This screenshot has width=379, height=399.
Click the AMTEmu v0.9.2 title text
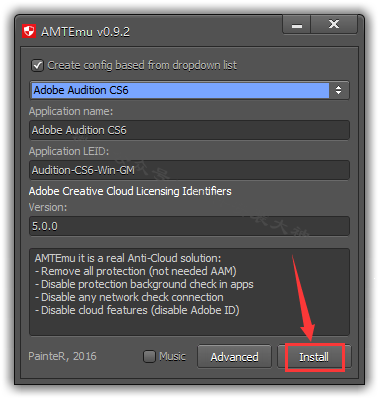(85, 32)
